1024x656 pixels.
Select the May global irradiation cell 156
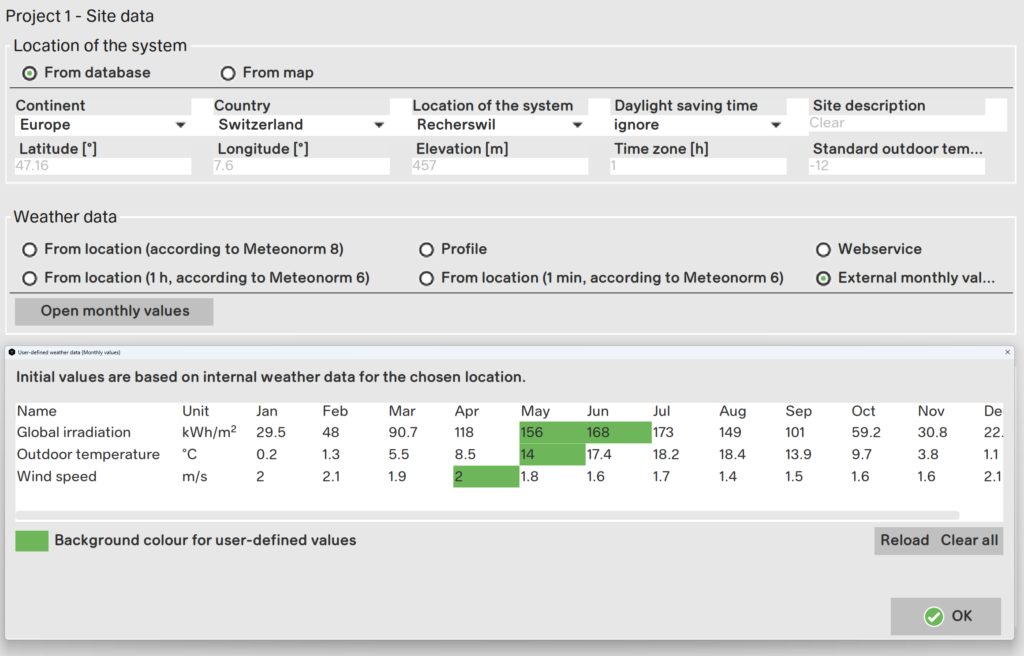[552, 433]
